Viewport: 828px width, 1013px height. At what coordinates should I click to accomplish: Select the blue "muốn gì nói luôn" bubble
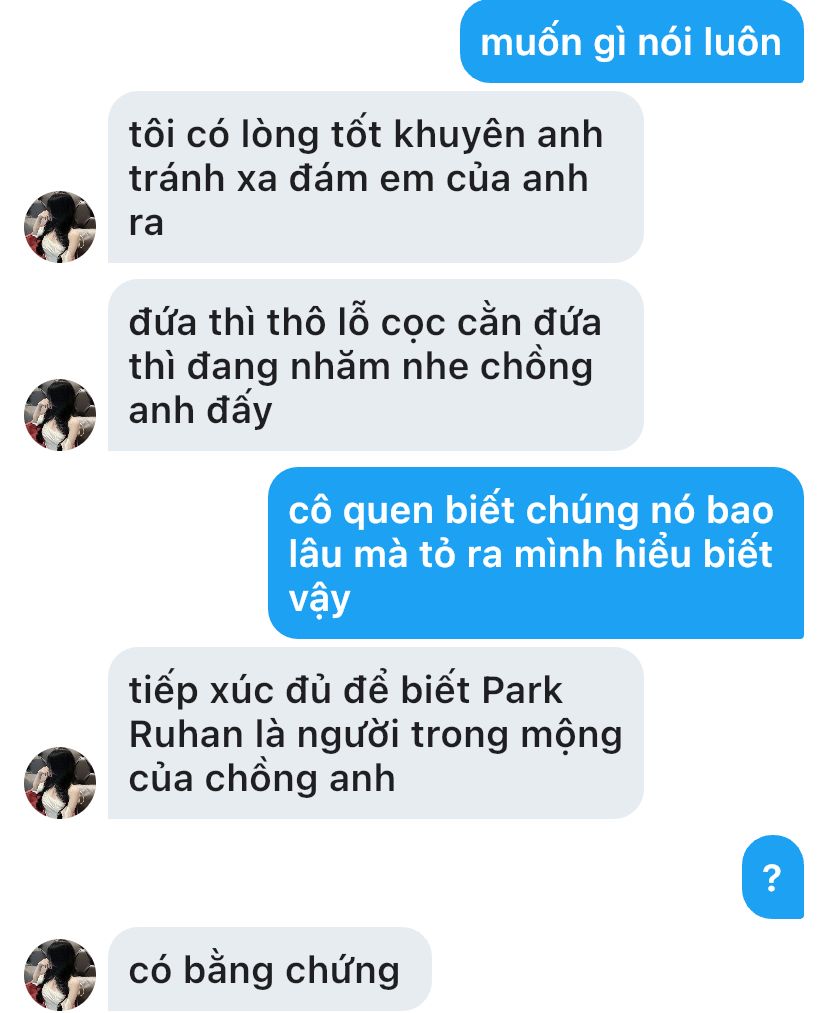click(632, 42)
